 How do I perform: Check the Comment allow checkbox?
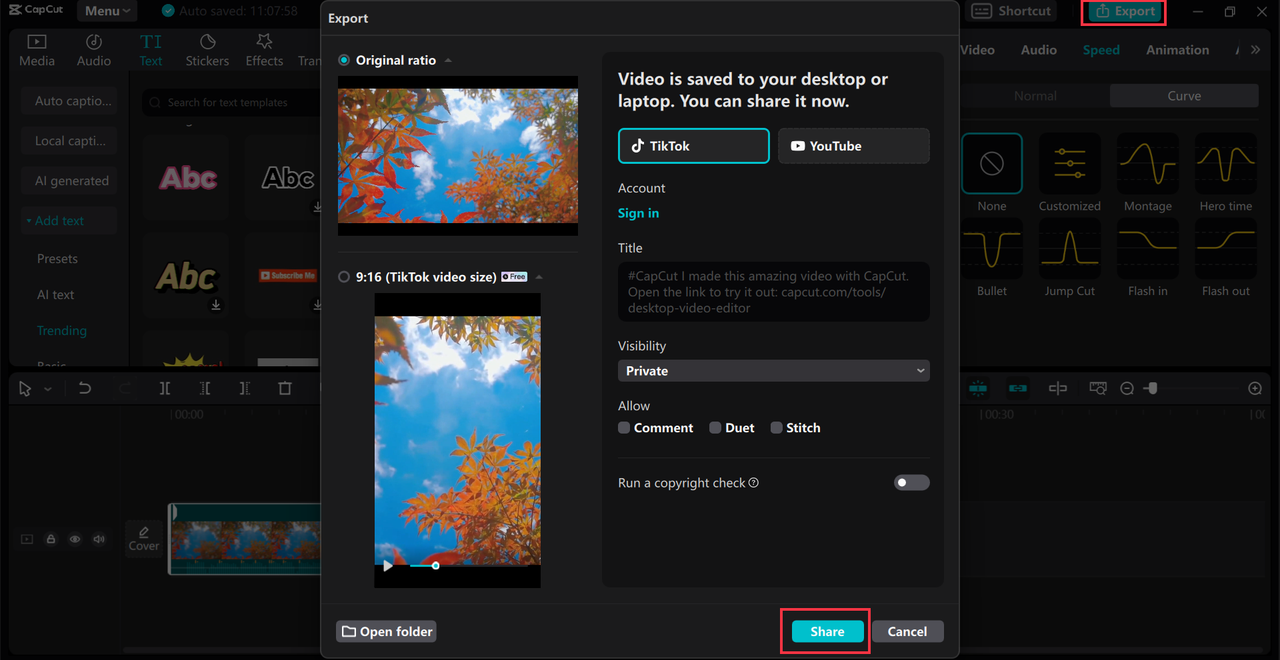(x=624, y=428)
